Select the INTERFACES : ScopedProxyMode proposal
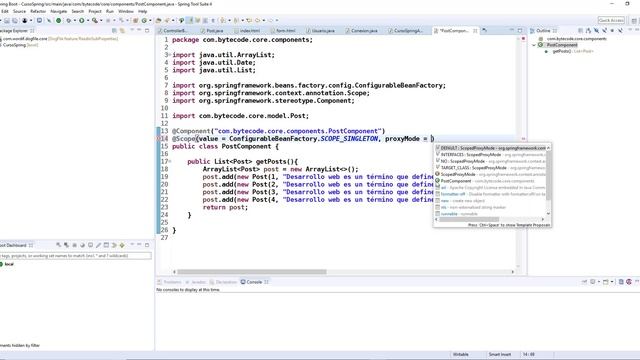640x360 pixels. point(491,155)
